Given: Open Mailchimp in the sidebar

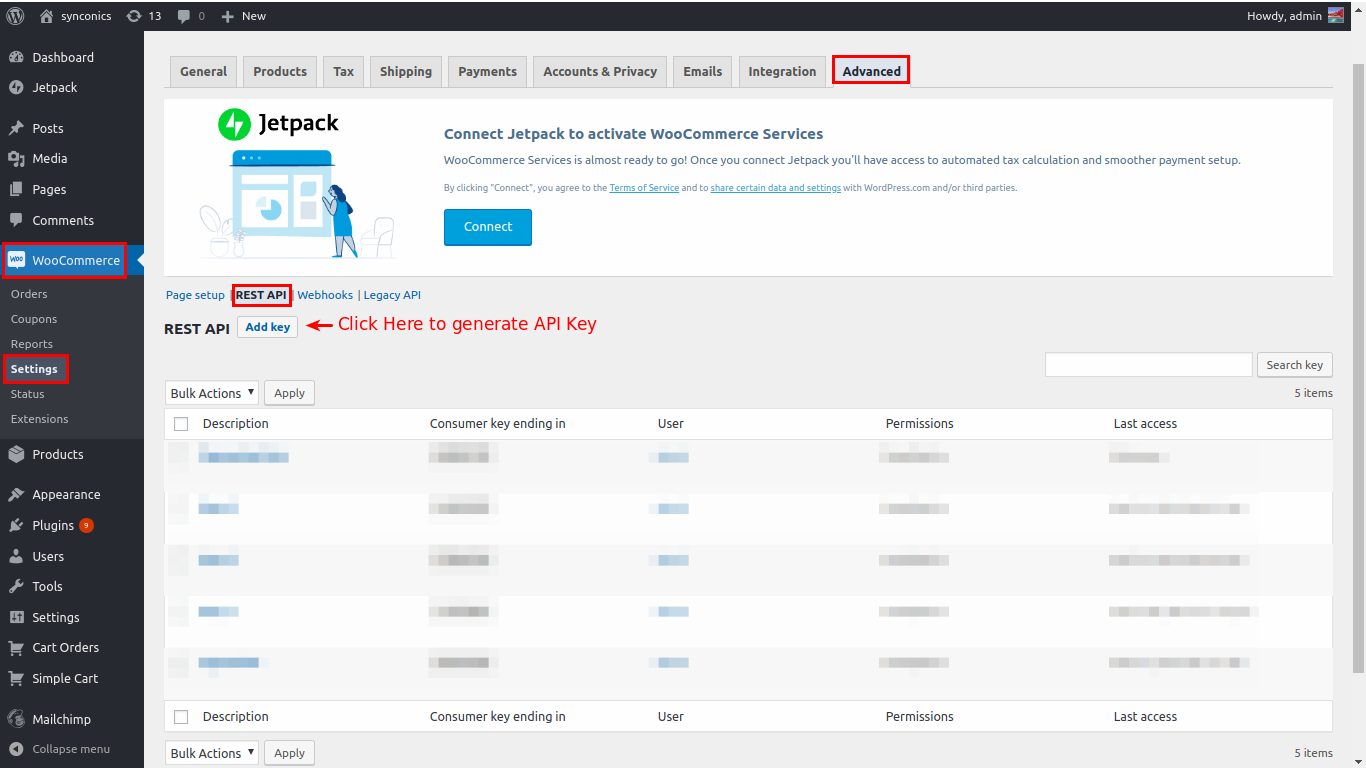Looking at the screenshot, I should click(60, 720).
